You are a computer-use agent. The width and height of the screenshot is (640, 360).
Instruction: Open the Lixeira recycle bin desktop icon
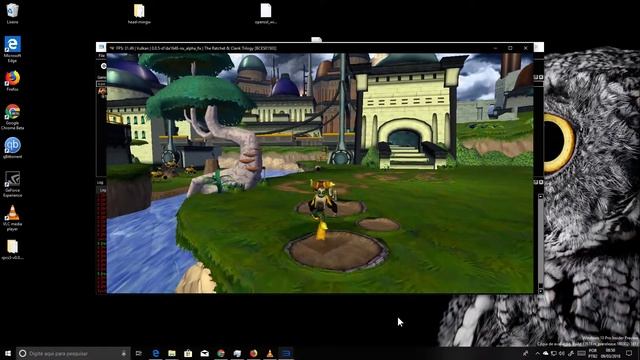click(x=12, y=13)
